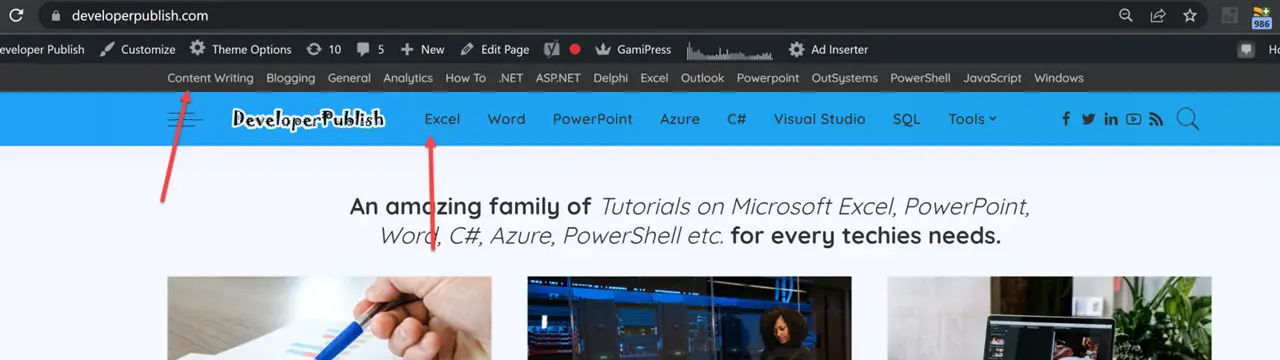Open the hamburger menu icon
This screenshot has width=1280, height=360.
click(185, 119)
